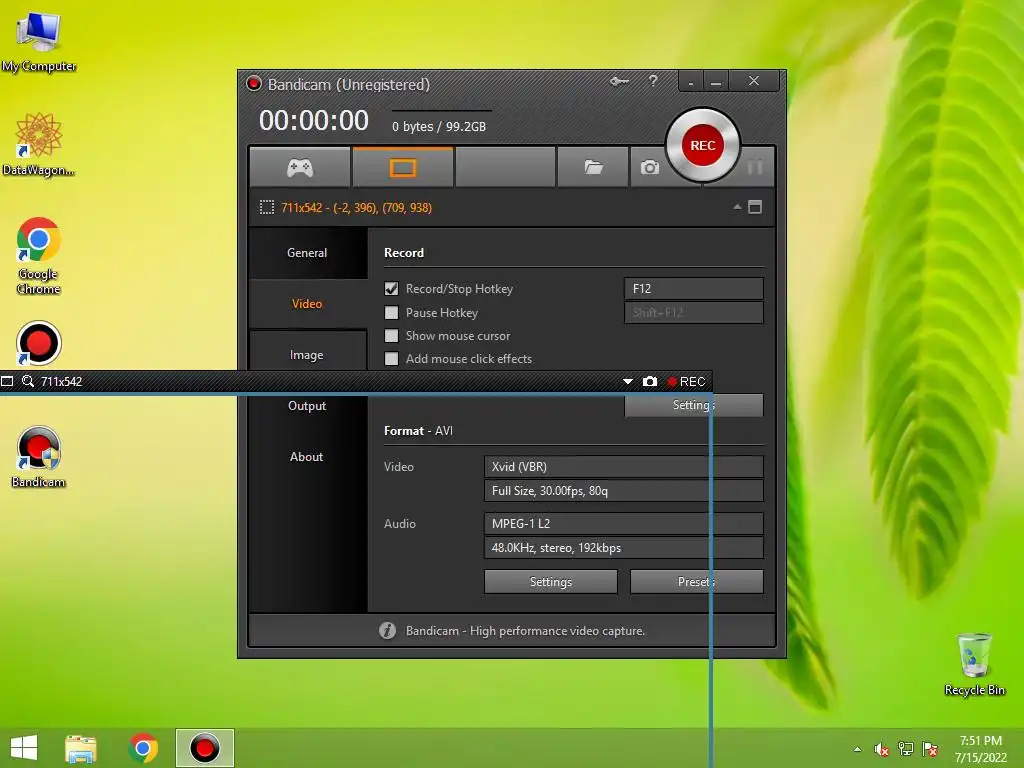Screen dimensions: 1024x768
Task: Click the big red REC button
Action: [x=703, y=145]
